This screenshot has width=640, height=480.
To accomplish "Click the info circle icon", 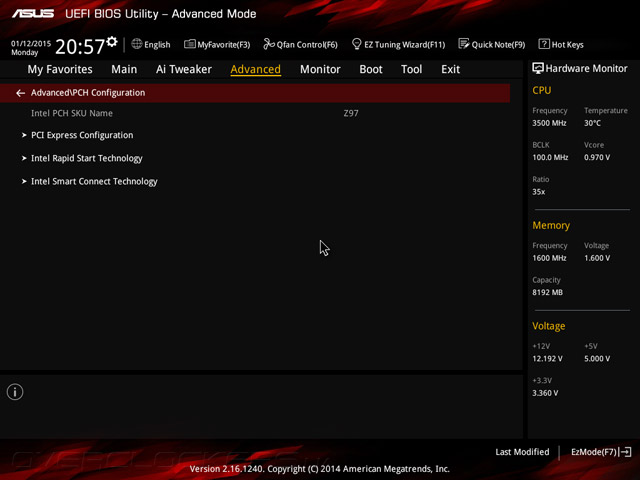I will 15,392.
